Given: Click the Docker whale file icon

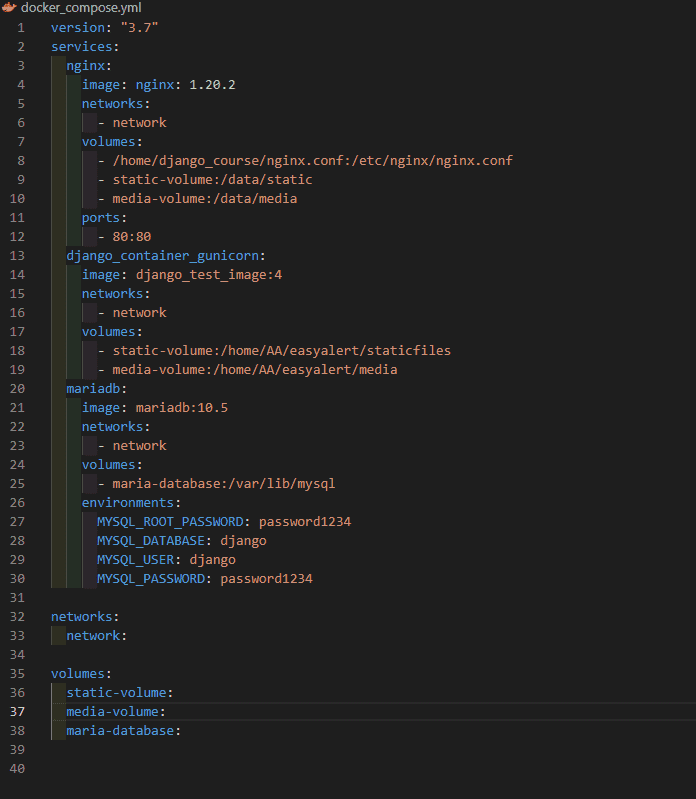Looking at the screenshot, I should click(x=9, y=8).
